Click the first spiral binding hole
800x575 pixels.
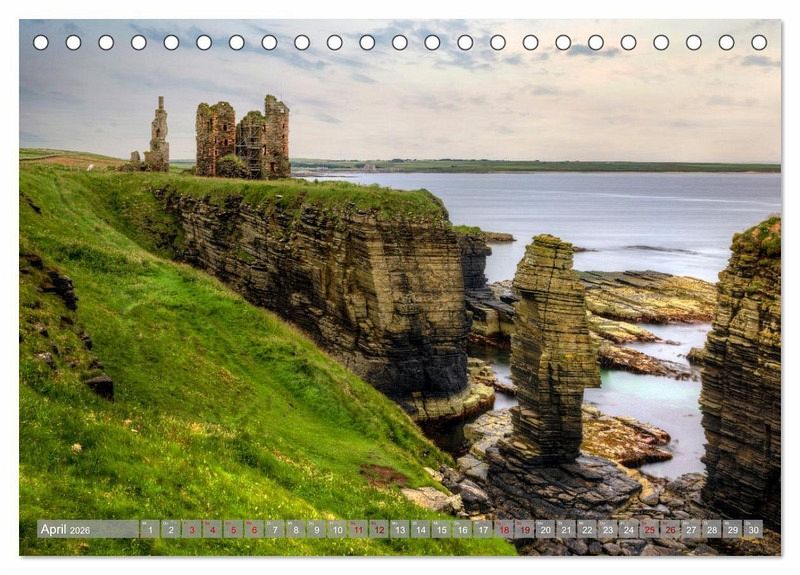tap(40, 42)
